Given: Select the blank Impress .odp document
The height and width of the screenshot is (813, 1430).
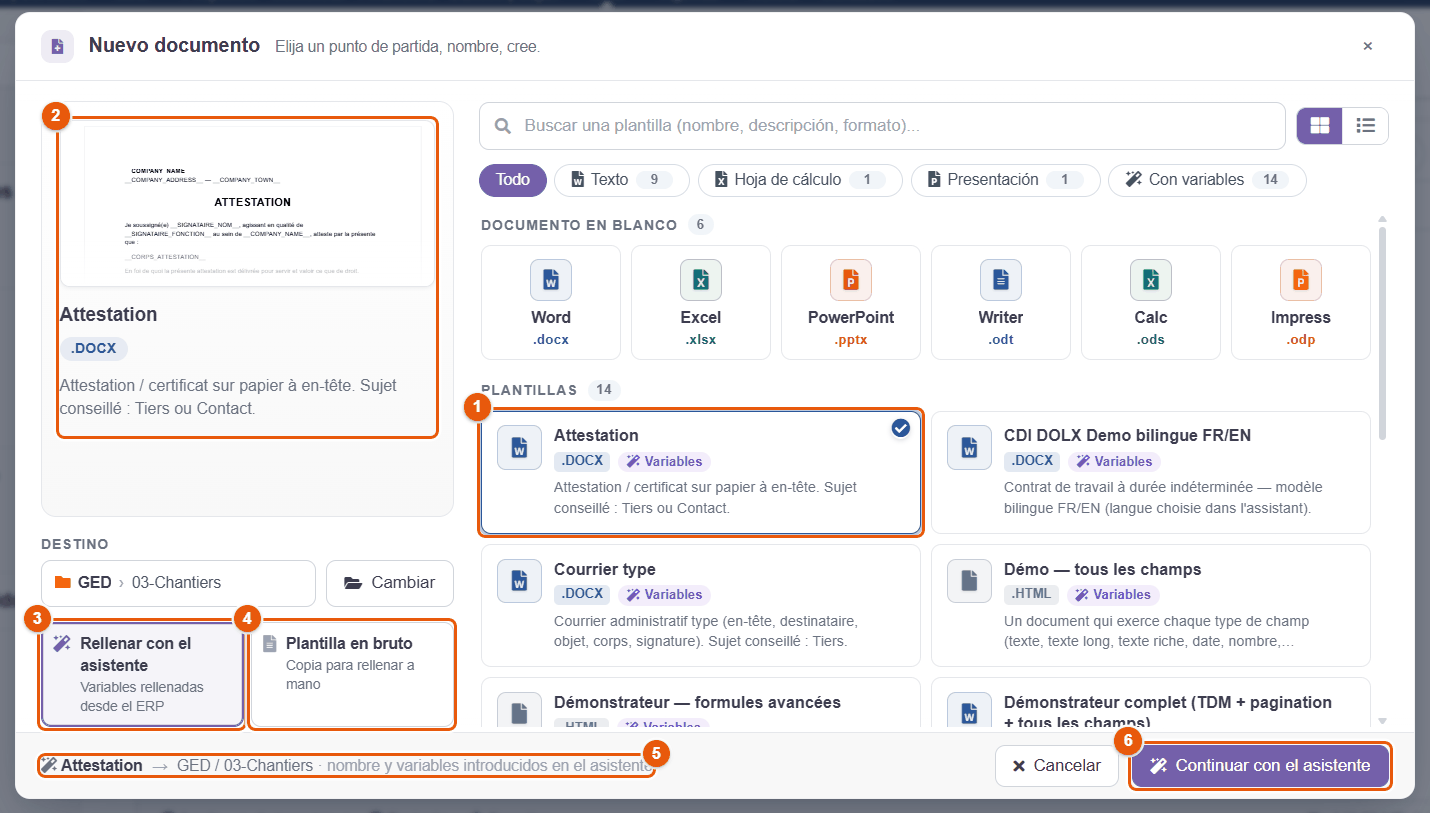Looking at the screenshot, I should pos(1301,302).
